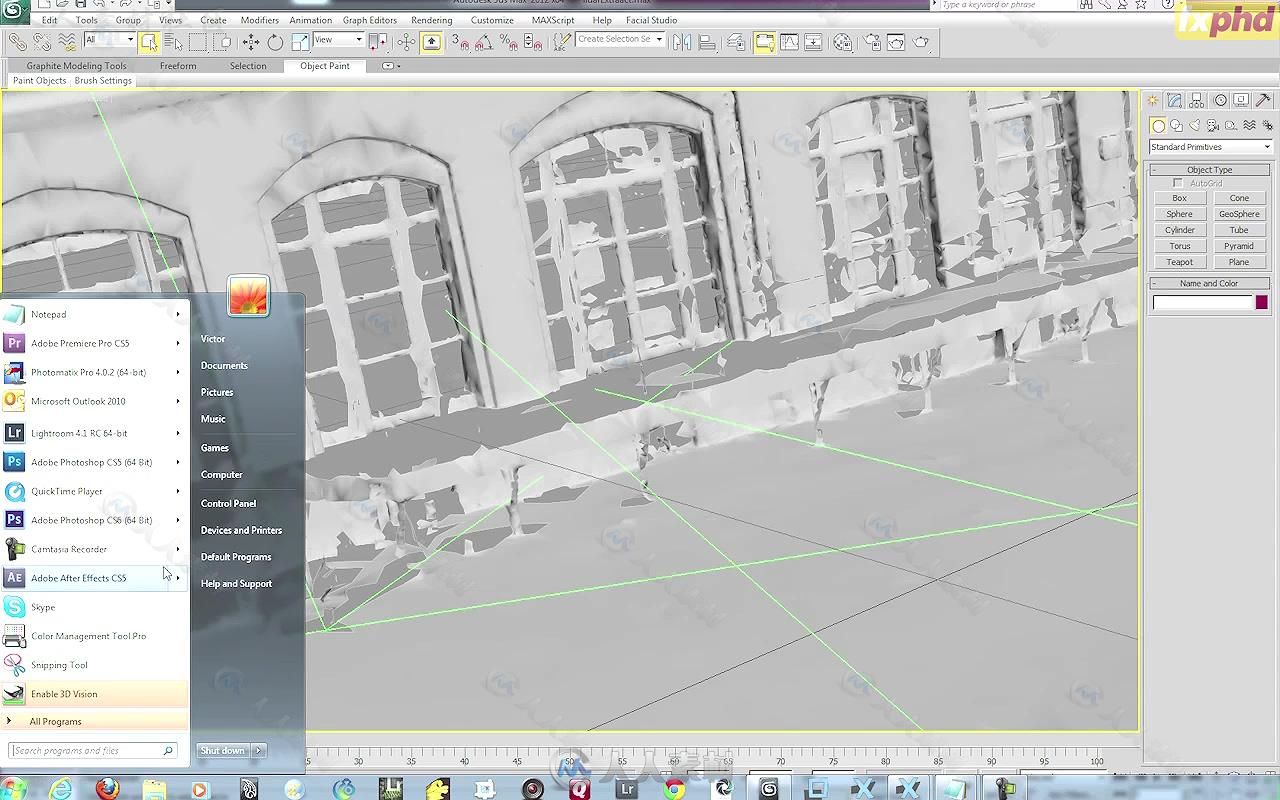
Task: Expand Adobe Premiere Pro CS5 submenu arrow
Action: click(178, 343)
